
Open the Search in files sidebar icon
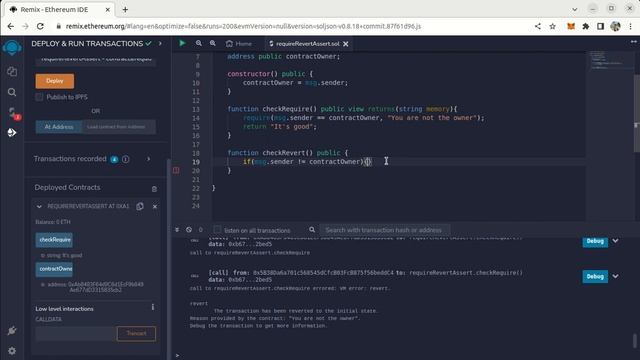[12, 92]
